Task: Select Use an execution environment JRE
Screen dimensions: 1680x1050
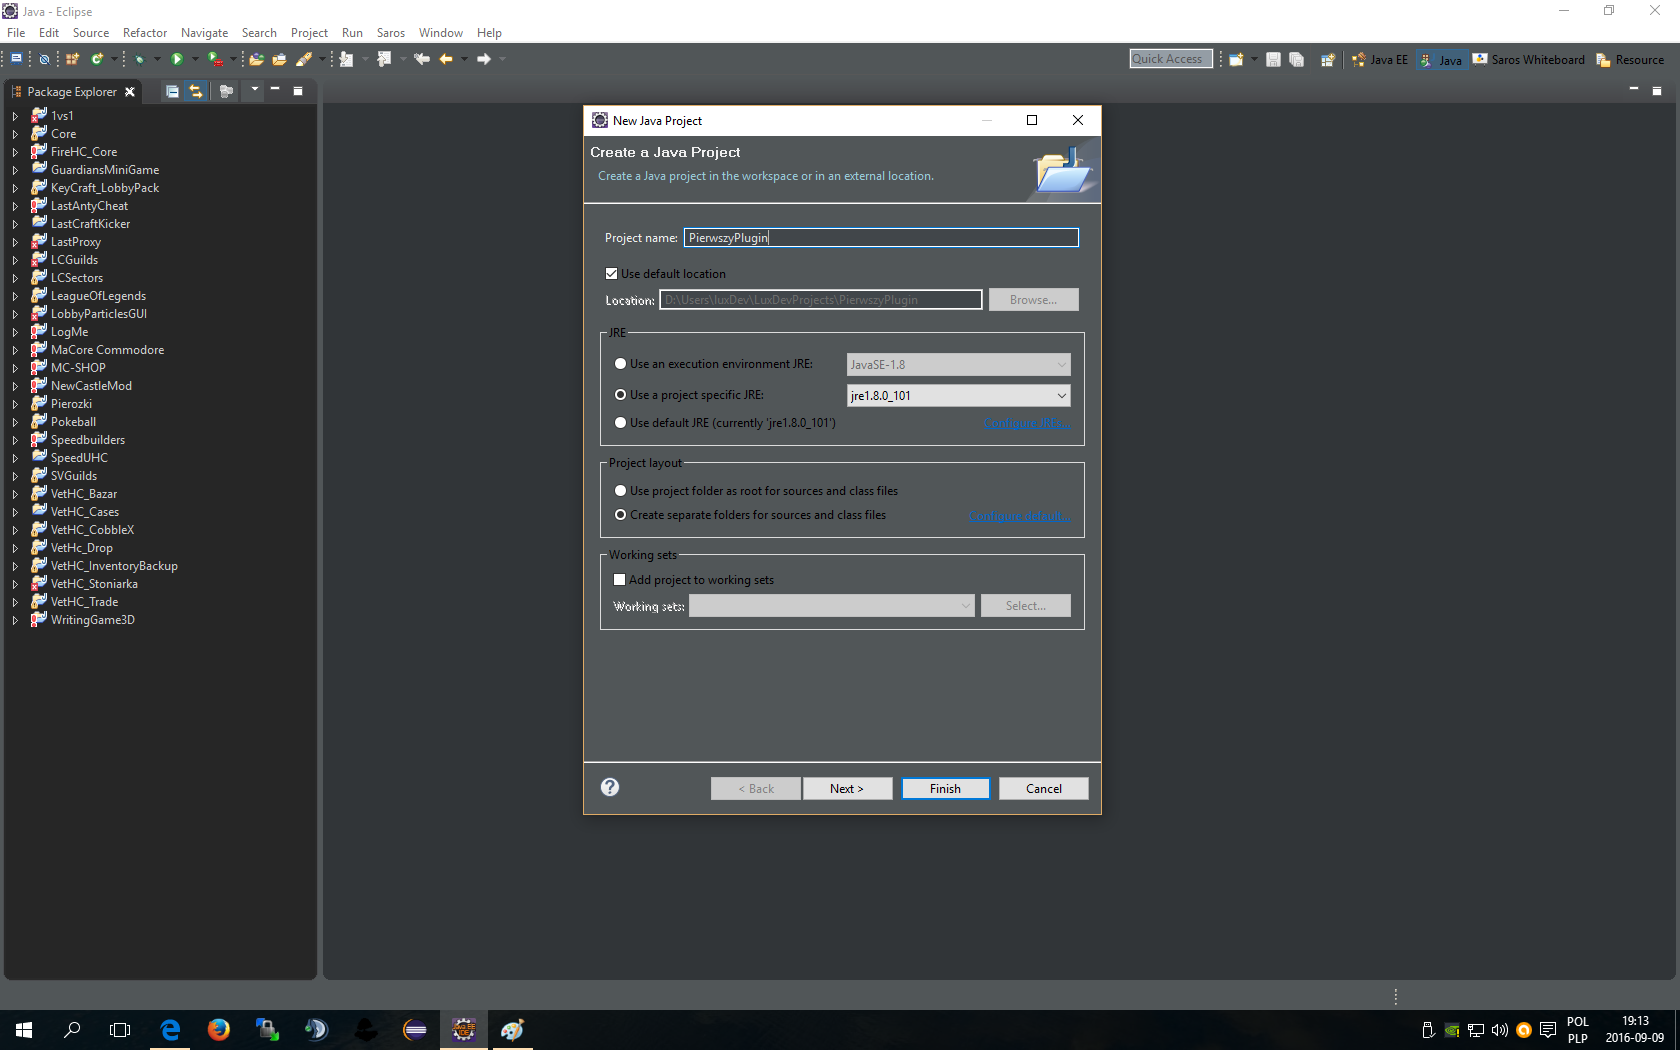Action: tap(621, 364)
